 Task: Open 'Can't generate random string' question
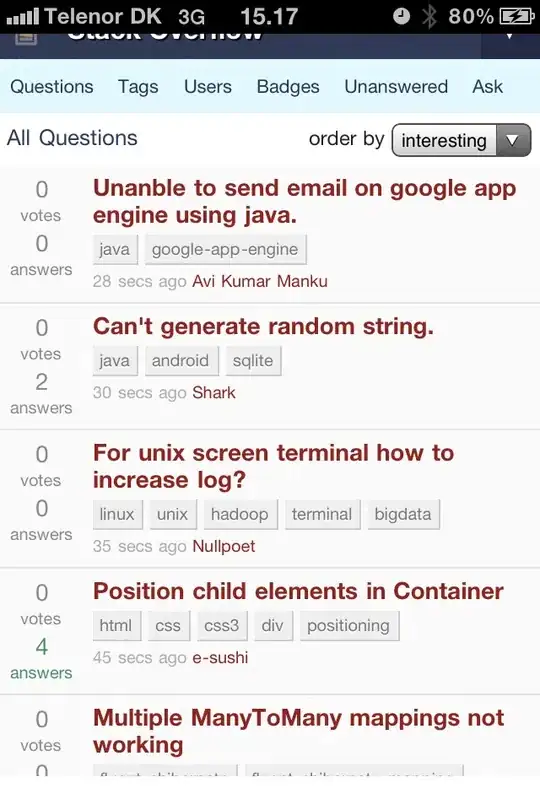coord(263,326)
